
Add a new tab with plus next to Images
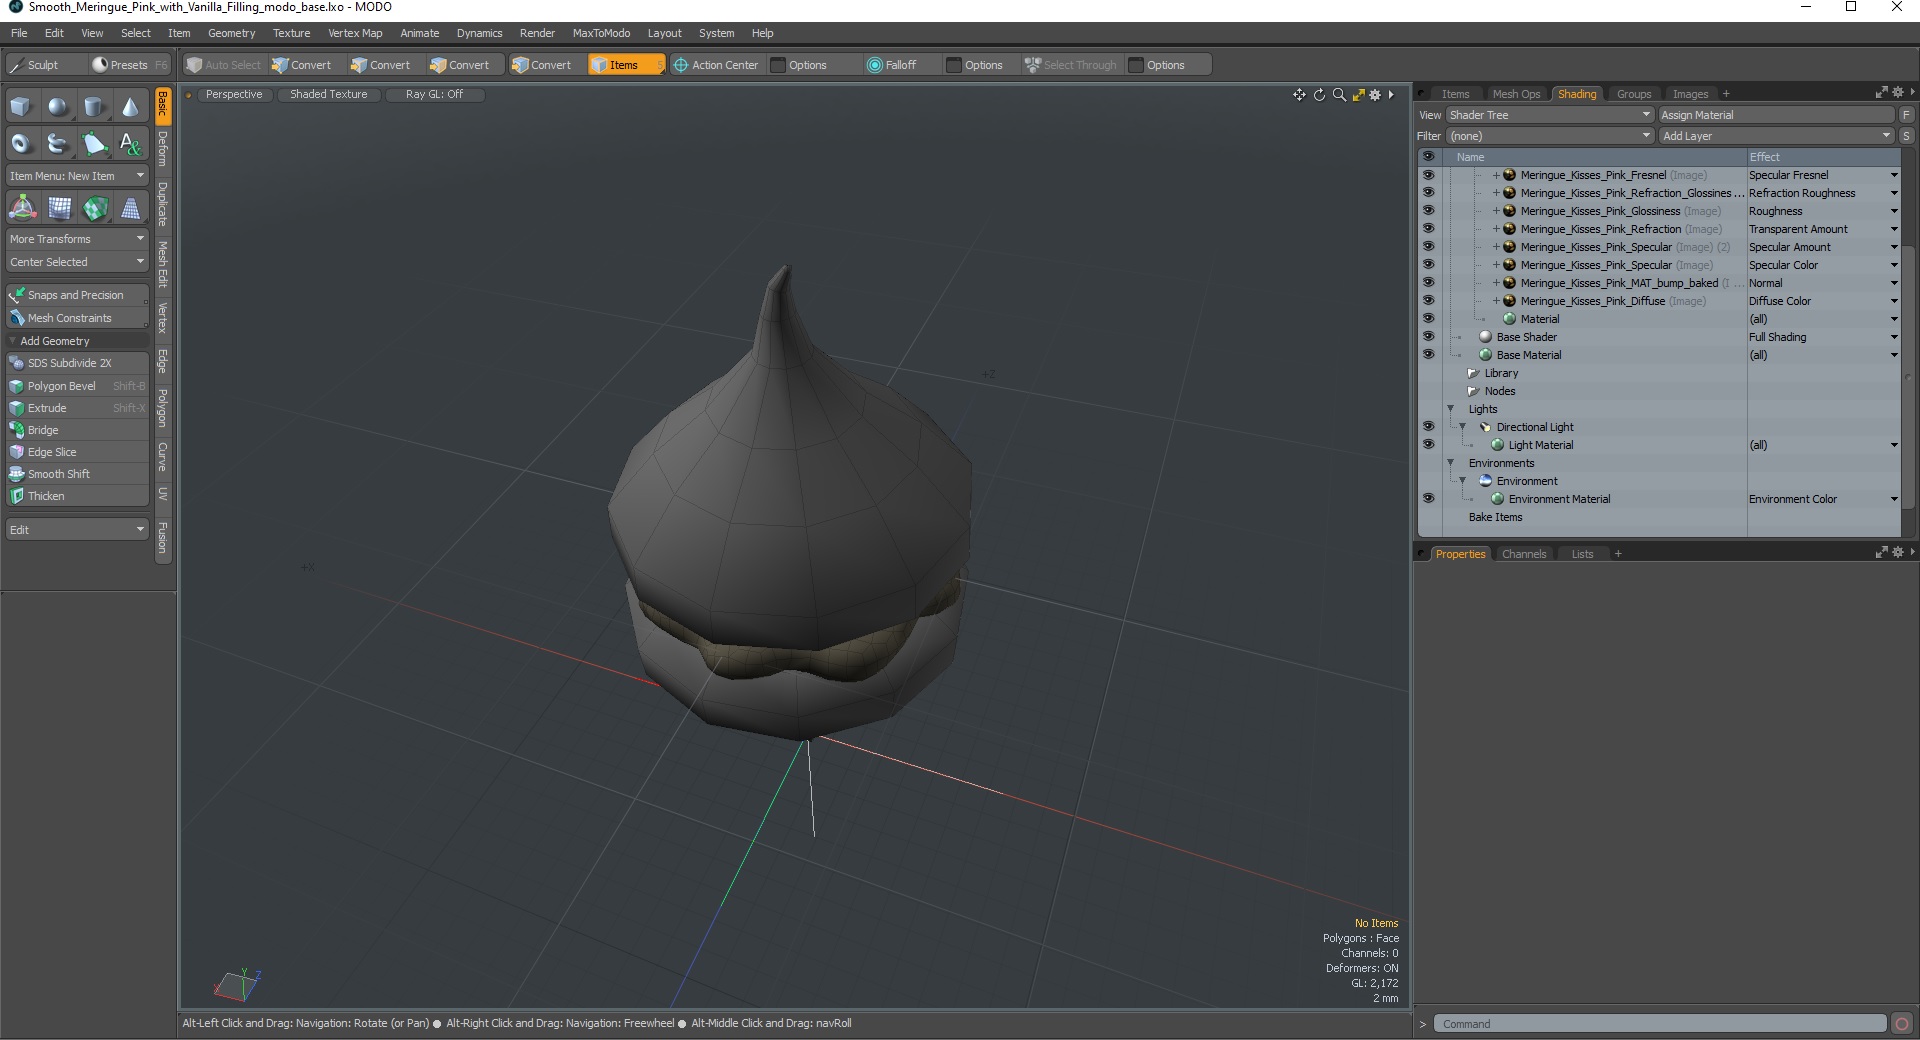[1726, 94]
